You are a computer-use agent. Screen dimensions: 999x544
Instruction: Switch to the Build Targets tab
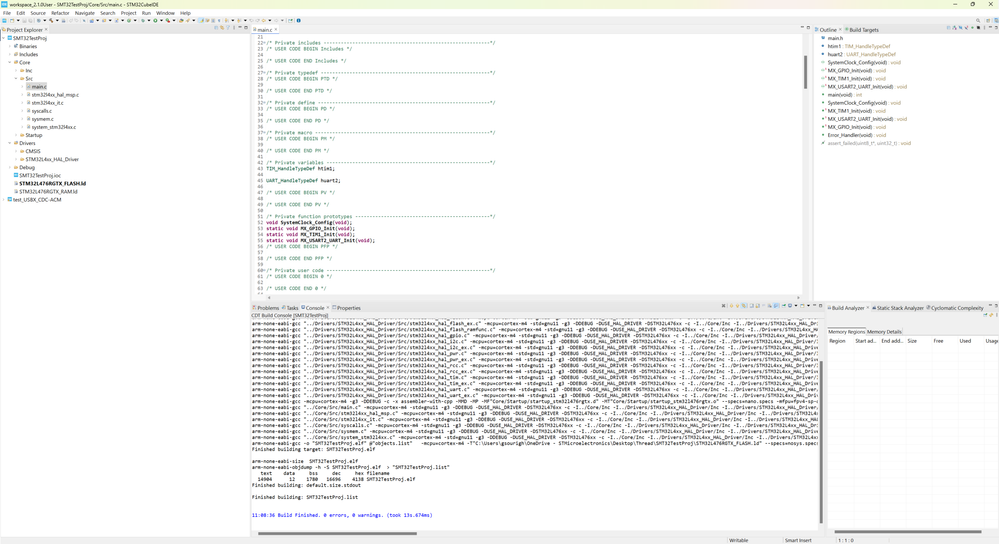tap(863, 30)
